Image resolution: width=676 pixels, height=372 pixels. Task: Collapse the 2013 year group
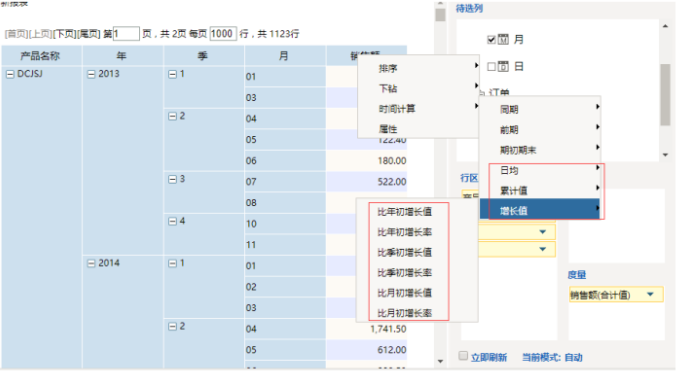tap(91, 74)
